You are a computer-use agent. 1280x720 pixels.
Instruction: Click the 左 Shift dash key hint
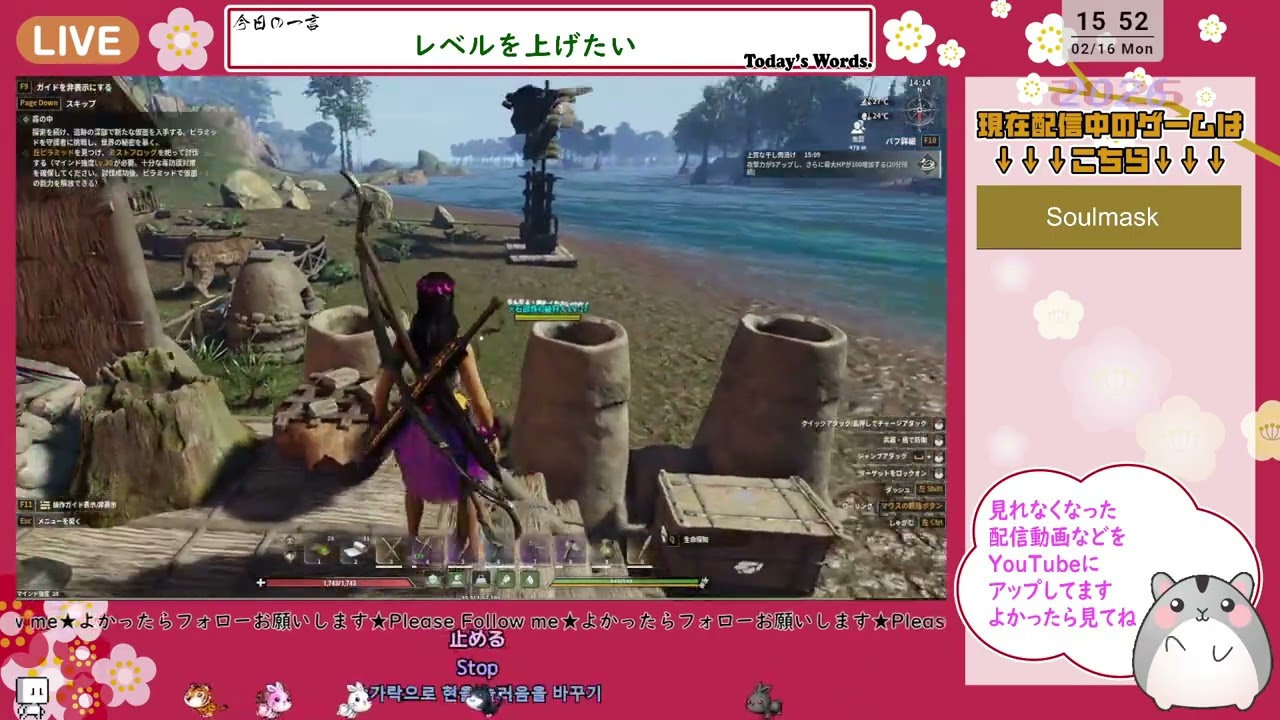(931, 489)
